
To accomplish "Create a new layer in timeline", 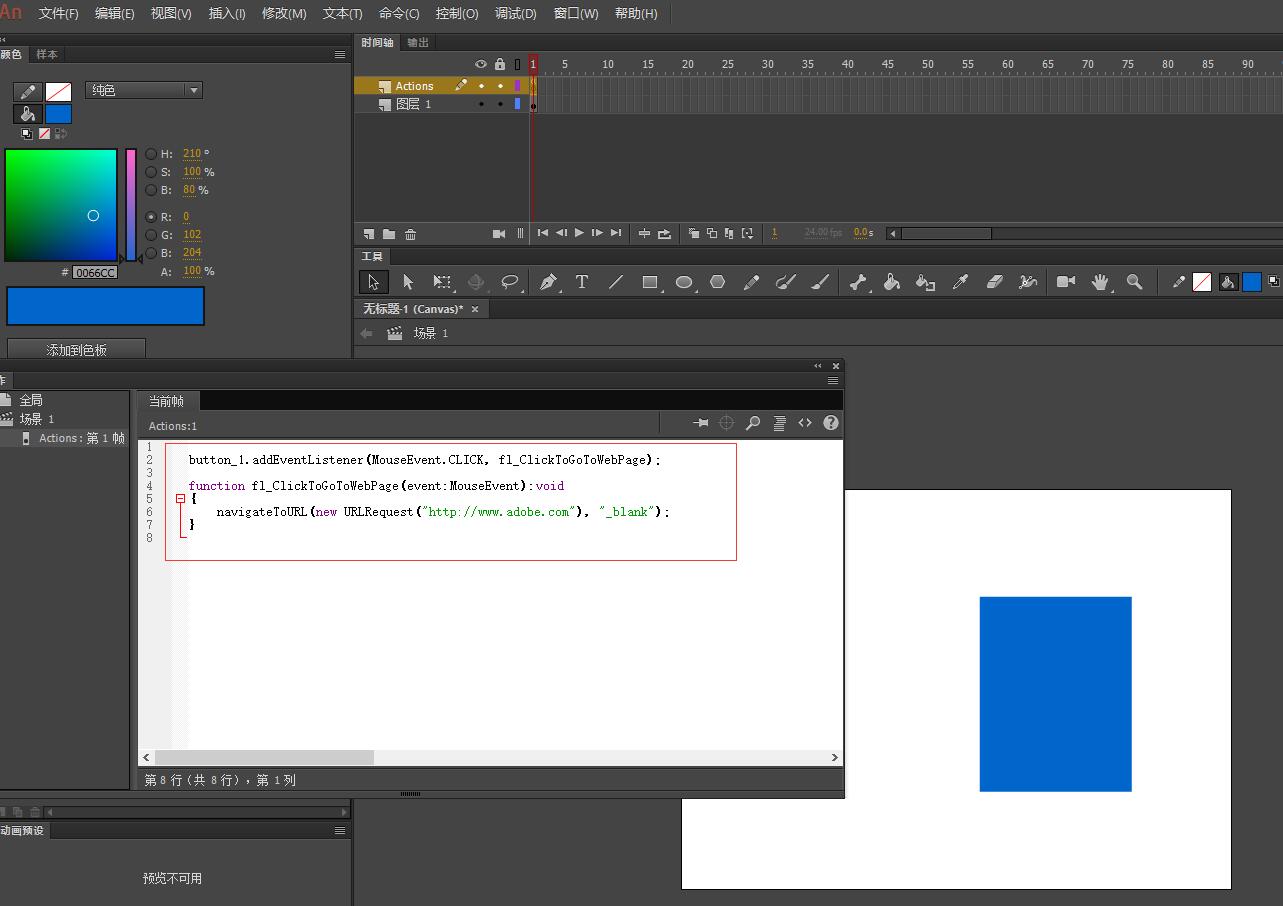I will coord(368,234).
